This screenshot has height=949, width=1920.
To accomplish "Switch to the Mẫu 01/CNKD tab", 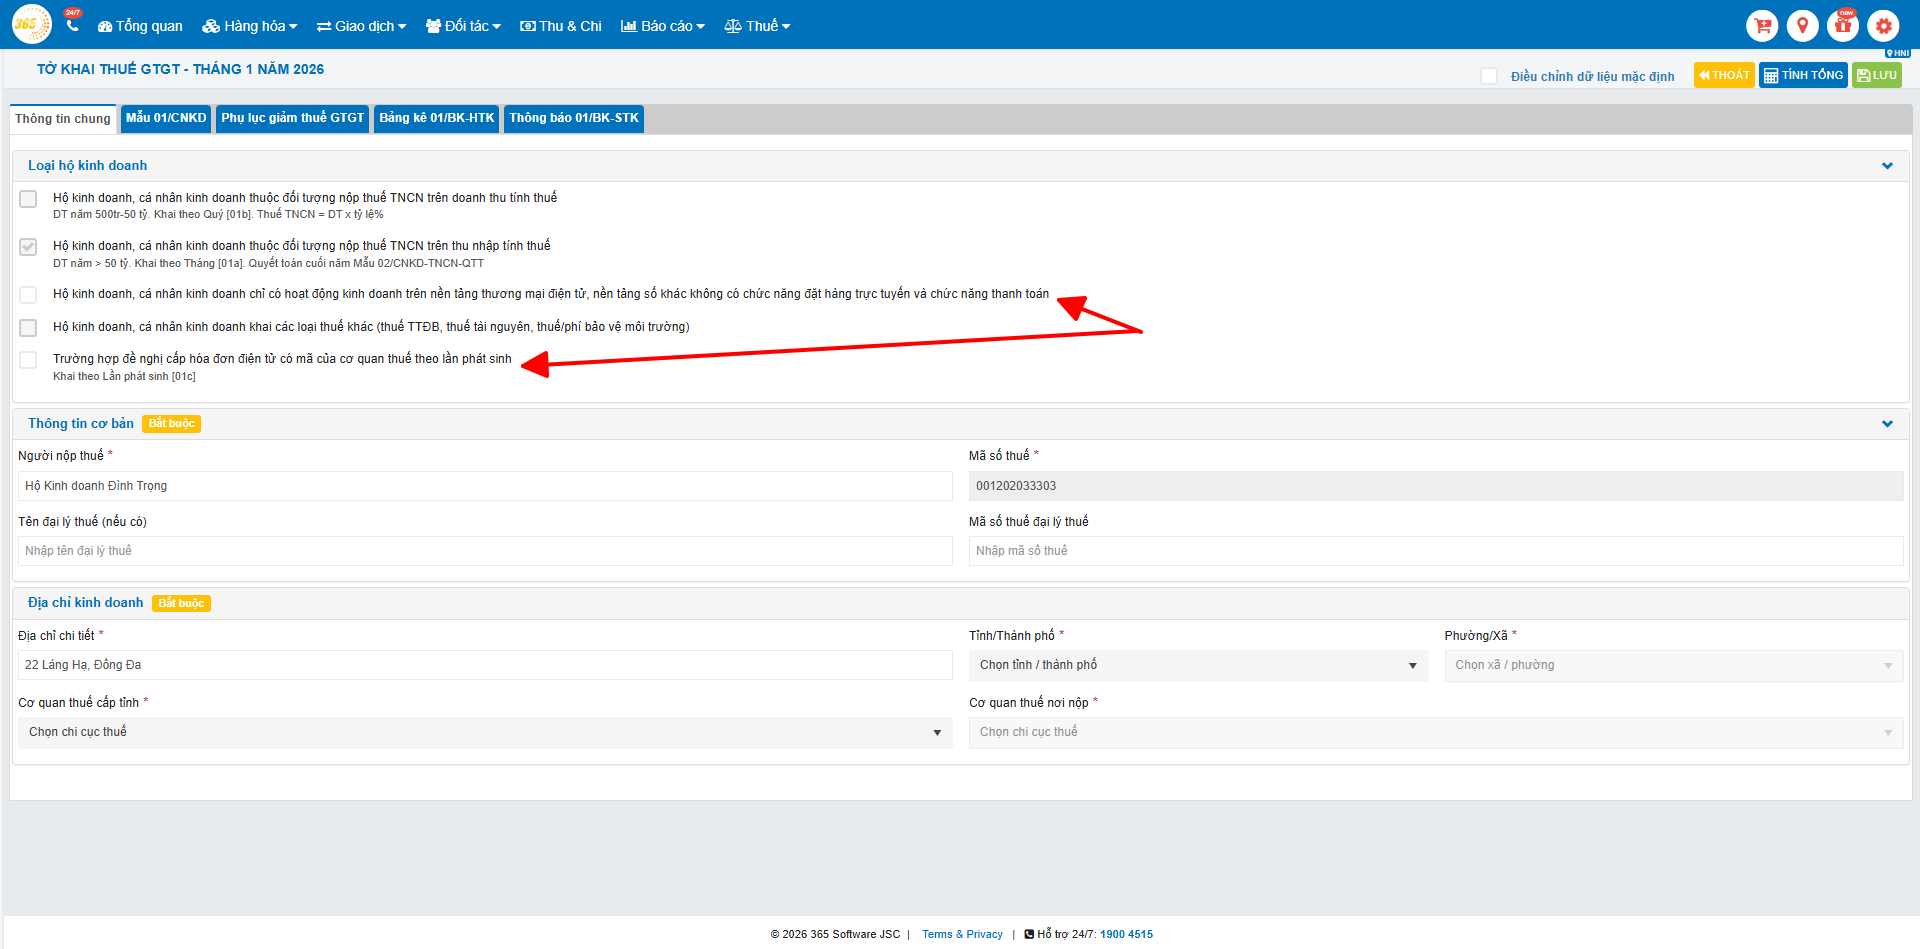I will pos(166,118).
